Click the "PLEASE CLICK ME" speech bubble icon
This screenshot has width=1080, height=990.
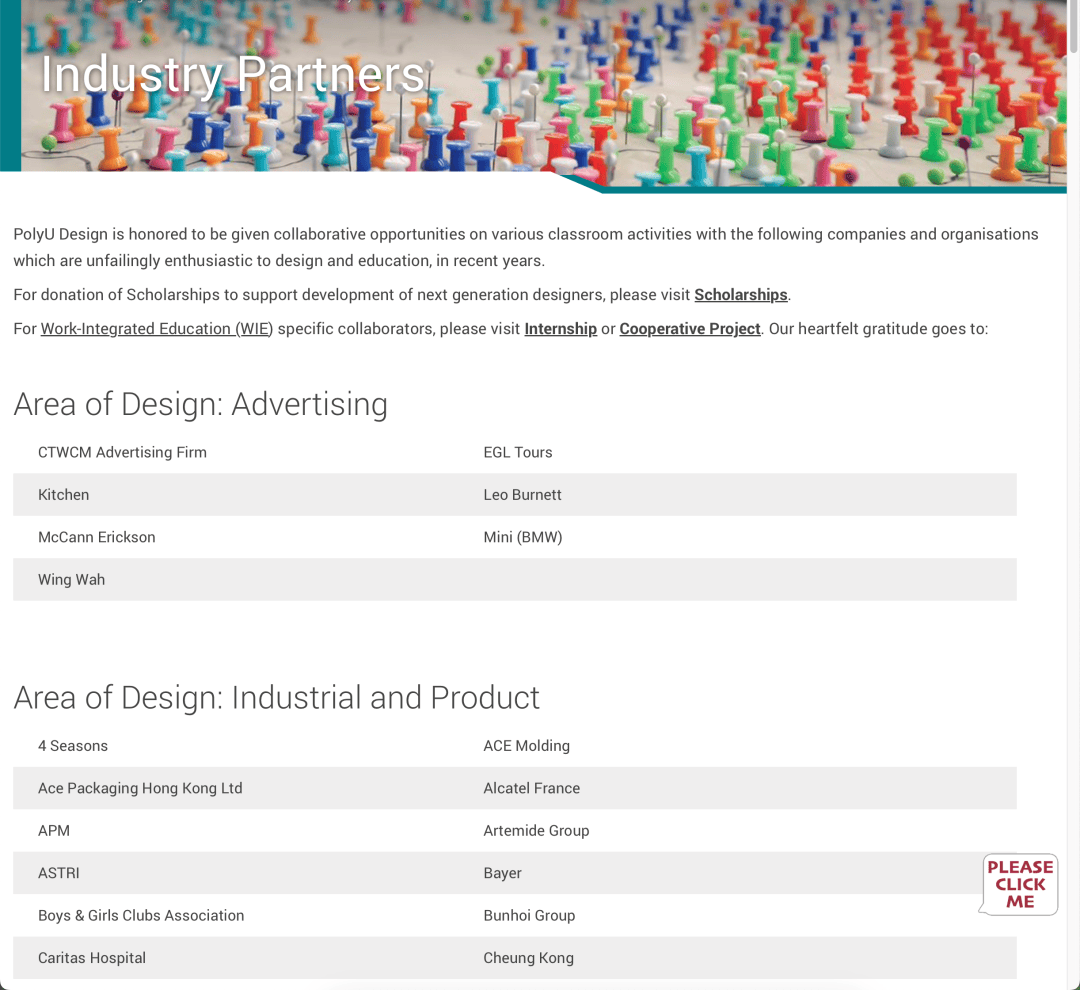(x=1019, y=884)
